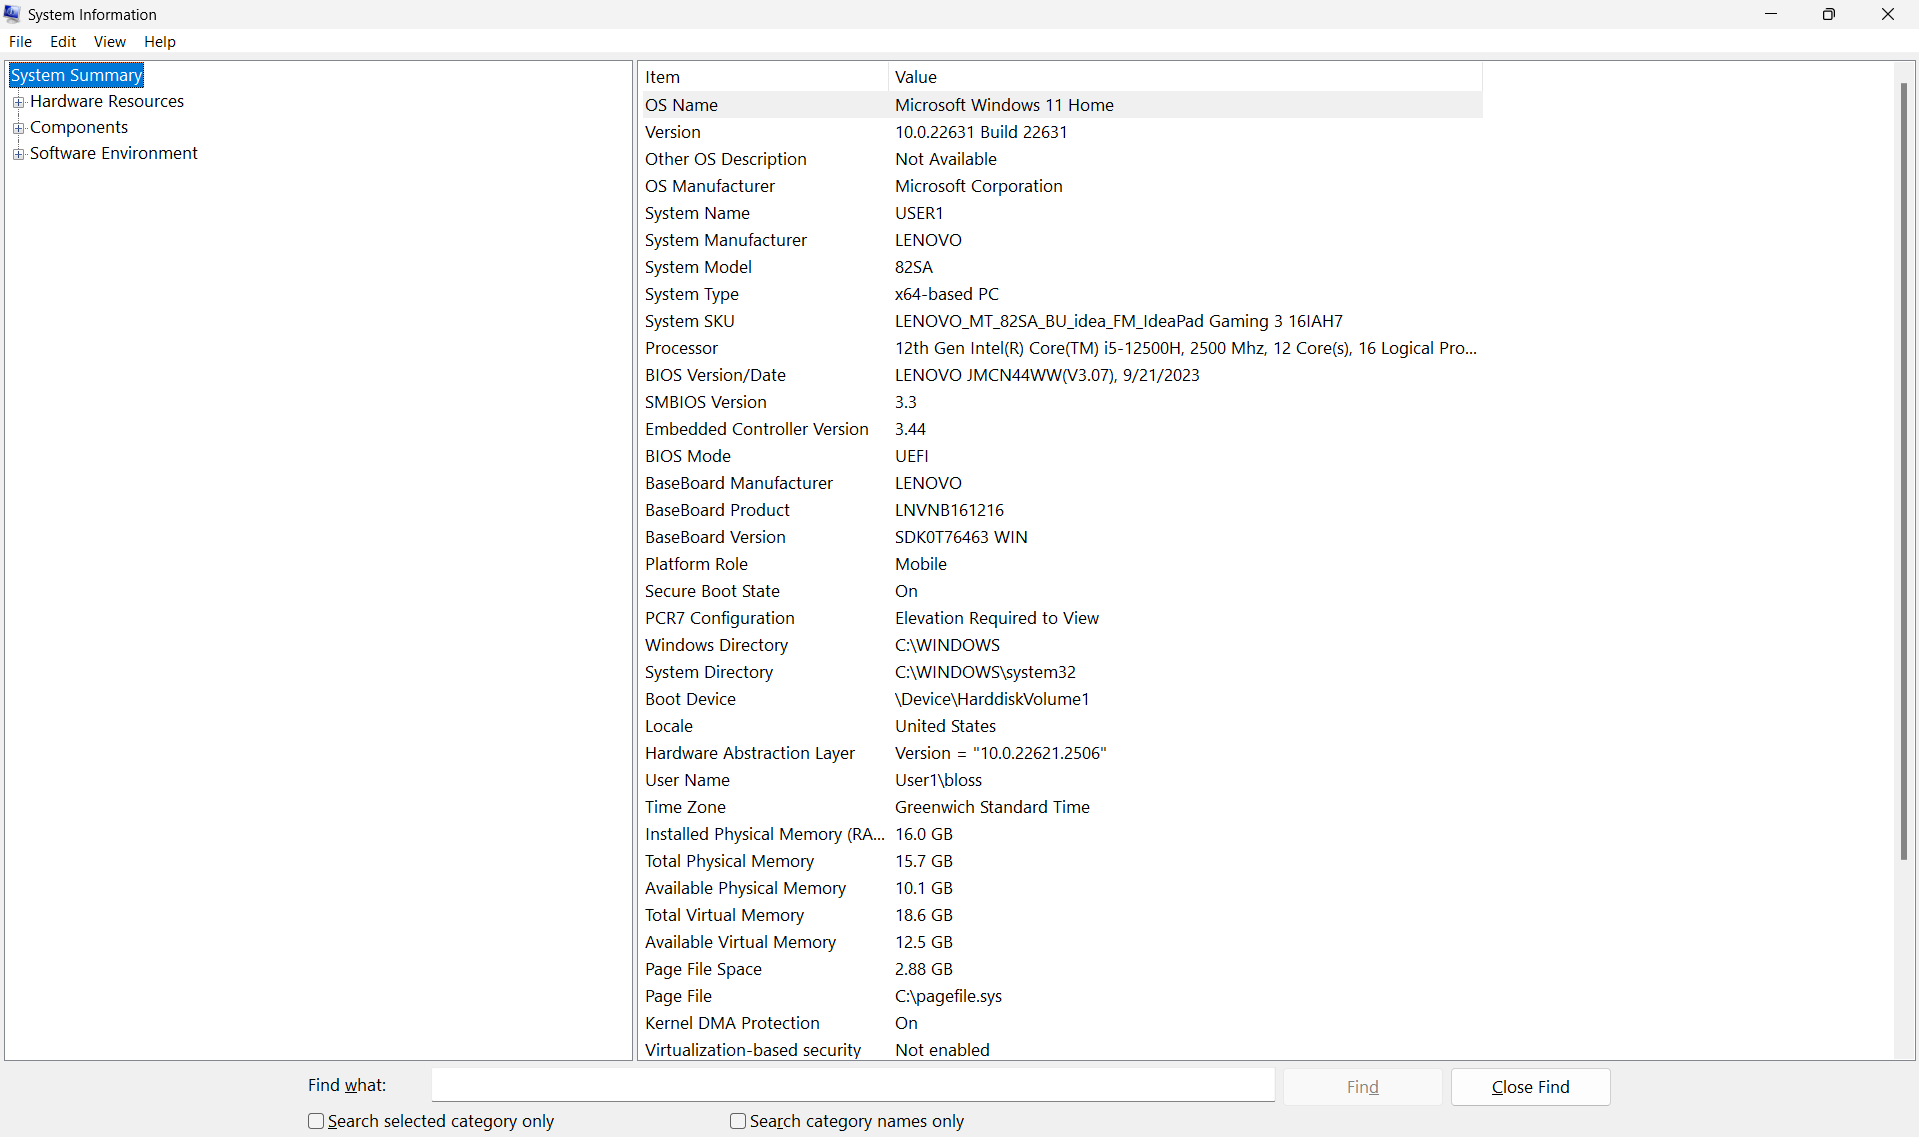Expand the Software Environment tree node
Viewport: 1919px width, 1137px height.
click(x=19, y=153)
